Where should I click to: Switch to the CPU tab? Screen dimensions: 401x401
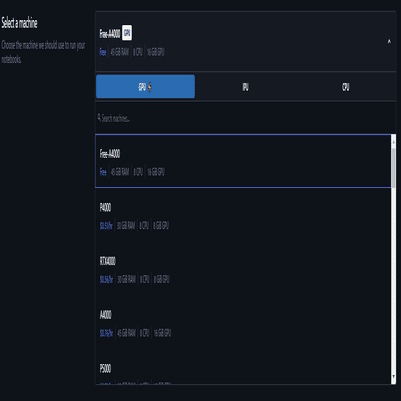tap(346, 87)
